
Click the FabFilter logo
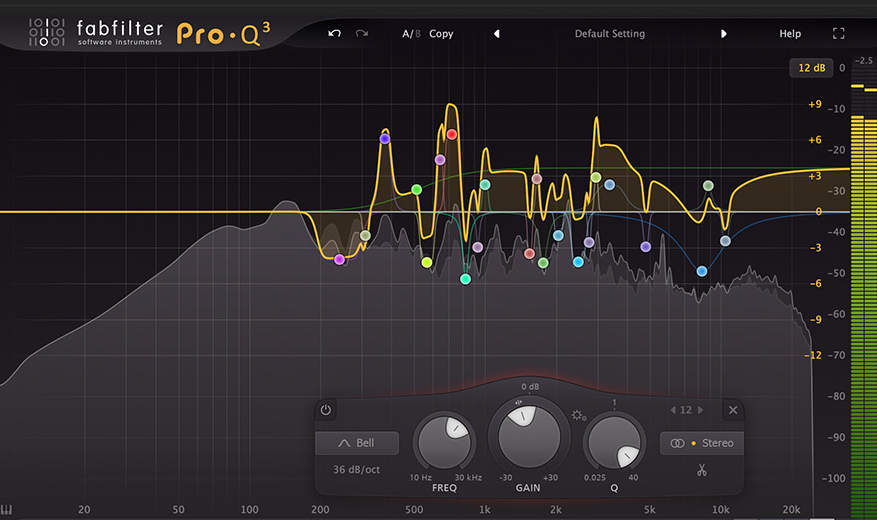[x=96, y=32]
